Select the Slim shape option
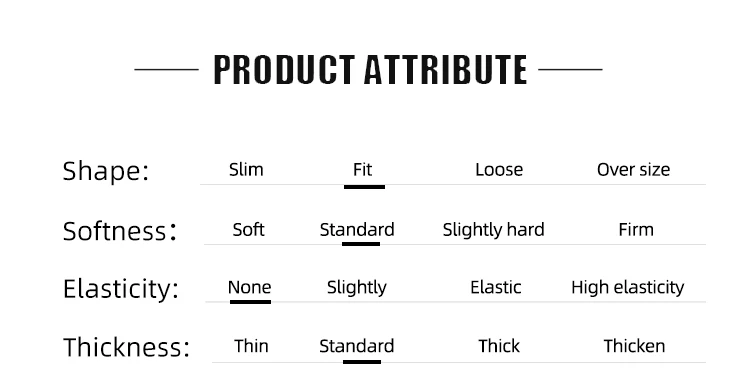Image resolution: width=750 pixels, height=392 pixels. coord(246,170)
